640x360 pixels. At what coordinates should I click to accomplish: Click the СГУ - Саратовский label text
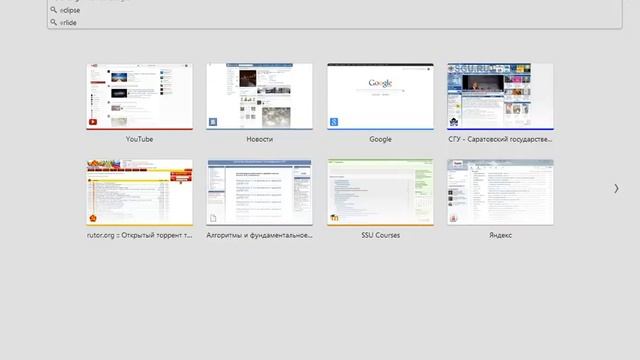[x=500, y=139]
